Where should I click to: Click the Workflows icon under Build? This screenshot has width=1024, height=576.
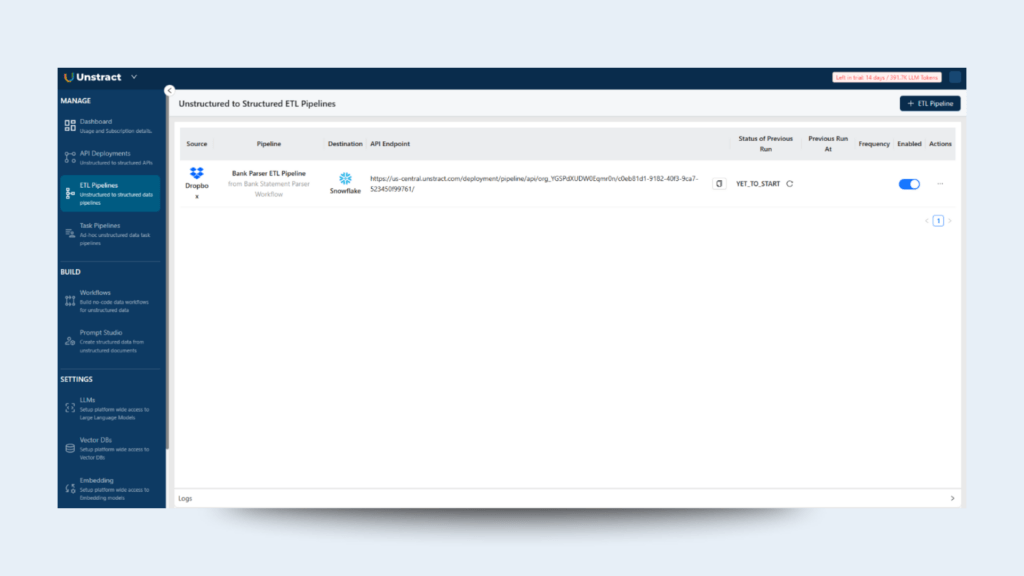pyautogui.click(x=70, y=300)
